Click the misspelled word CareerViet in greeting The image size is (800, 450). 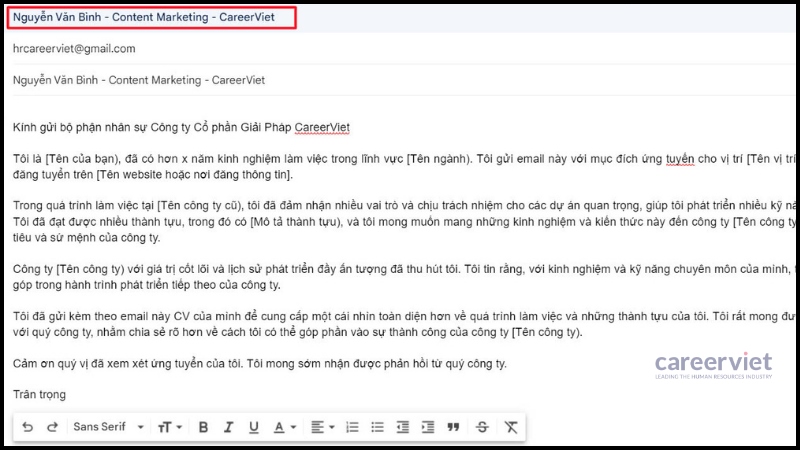click(x=322, y=128)
